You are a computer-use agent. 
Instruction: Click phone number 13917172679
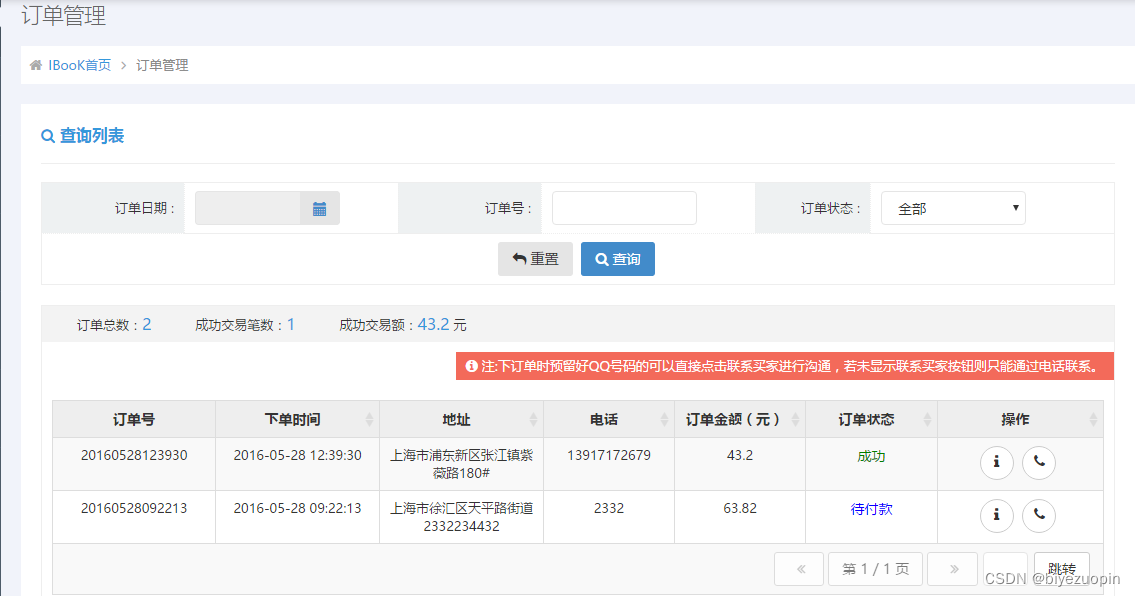pos(609,456)
